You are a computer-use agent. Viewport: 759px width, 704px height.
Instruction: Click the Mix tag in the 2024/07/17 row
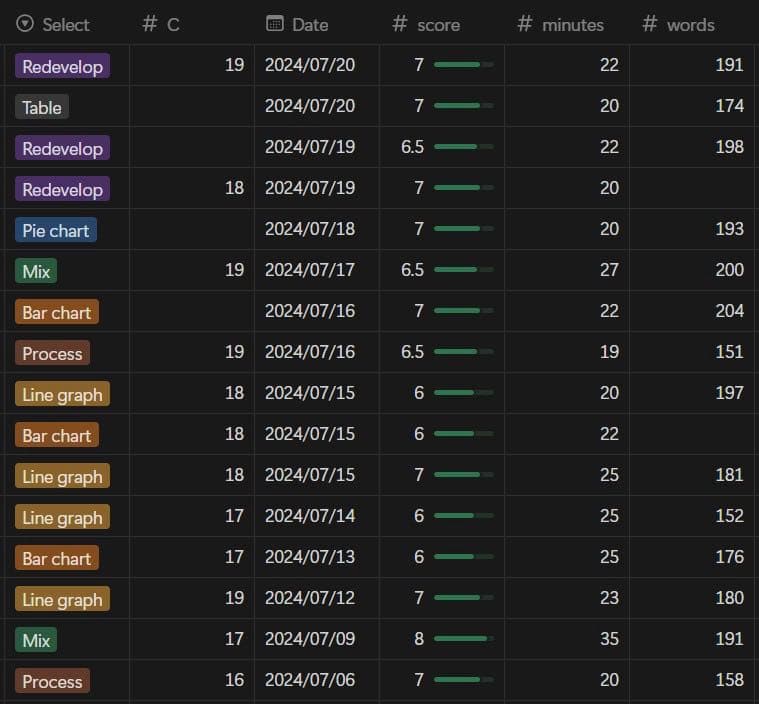point(36,271)
